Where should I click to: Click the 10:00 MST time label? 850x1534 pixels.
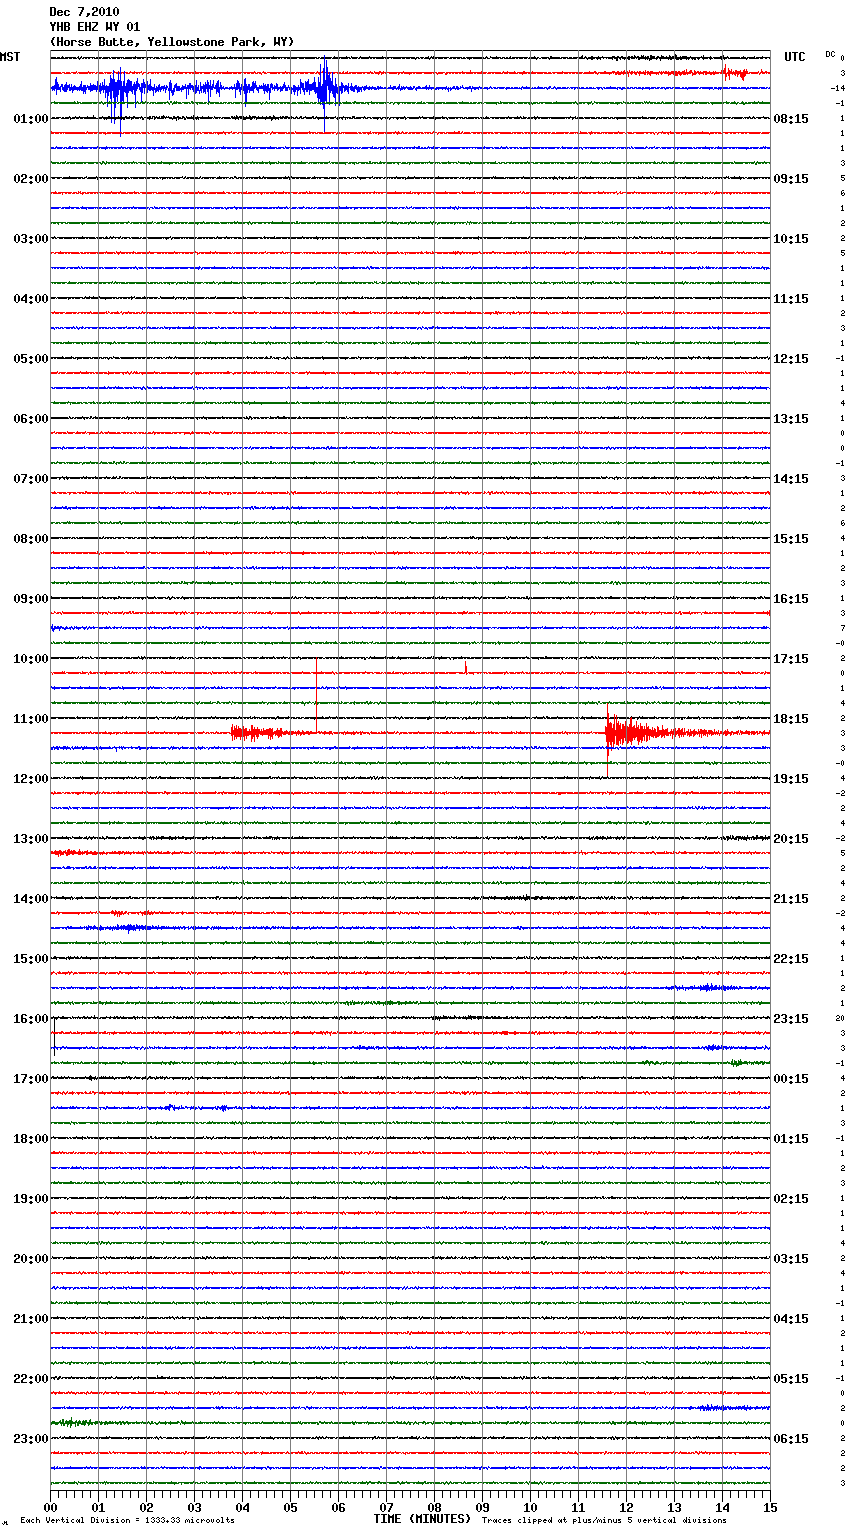point(31,659)
